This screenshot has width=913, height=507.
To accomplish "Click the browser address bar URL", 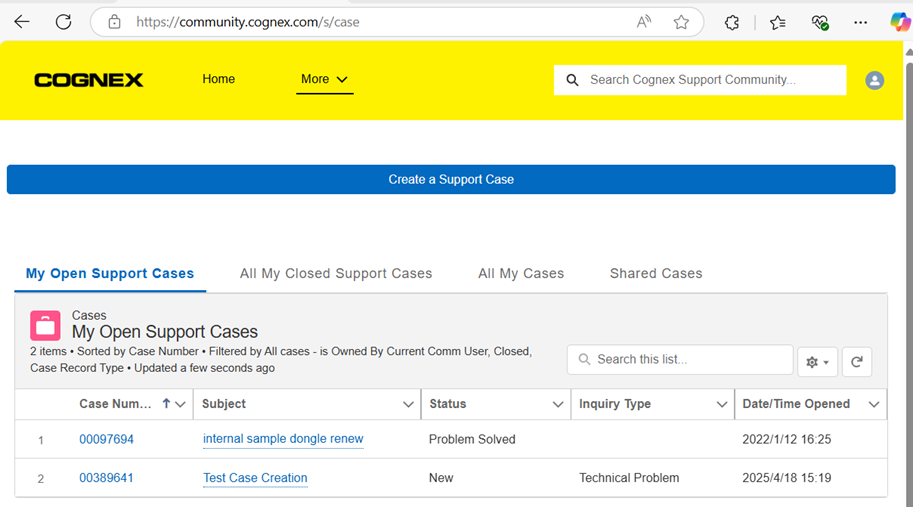I will [248, 22].
